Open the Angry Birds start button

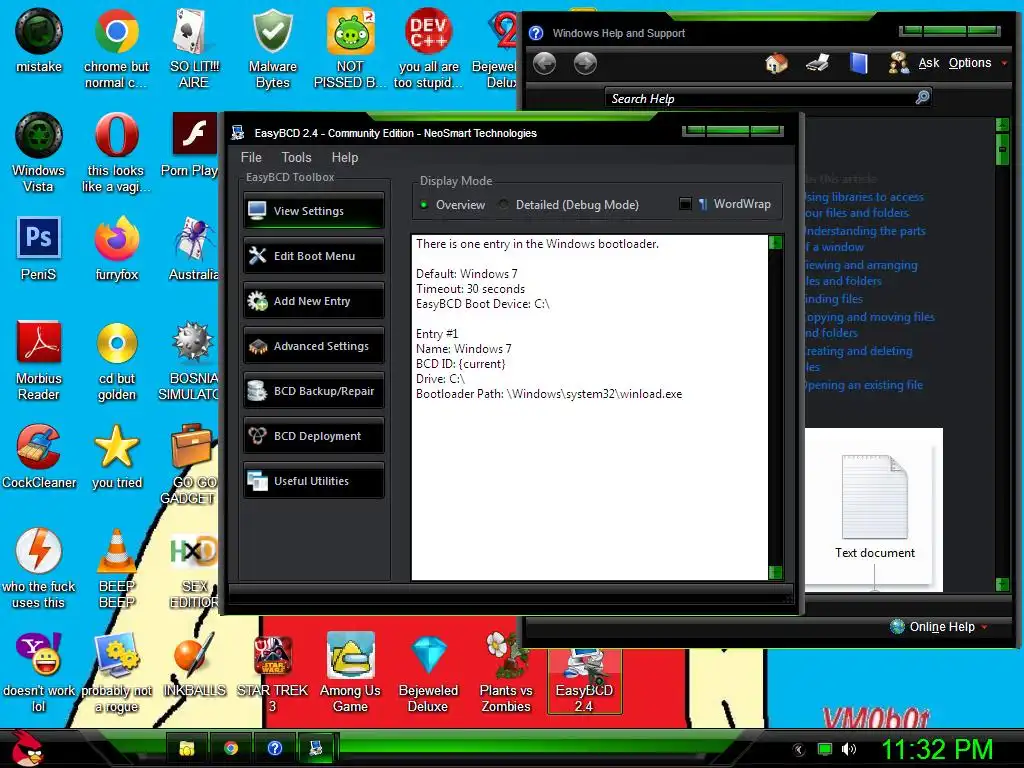[26, 748]
